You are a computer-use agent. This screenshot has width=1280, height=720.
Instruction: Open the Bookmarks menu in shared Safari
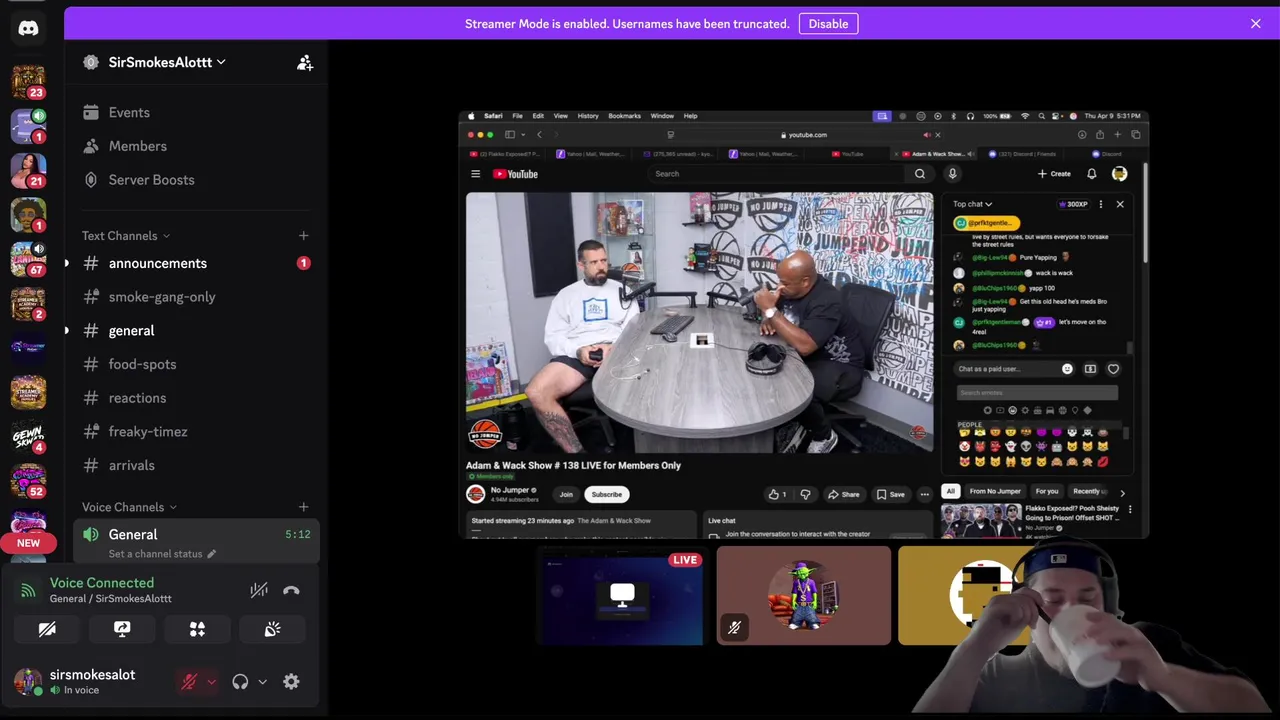tap(624, 116)
